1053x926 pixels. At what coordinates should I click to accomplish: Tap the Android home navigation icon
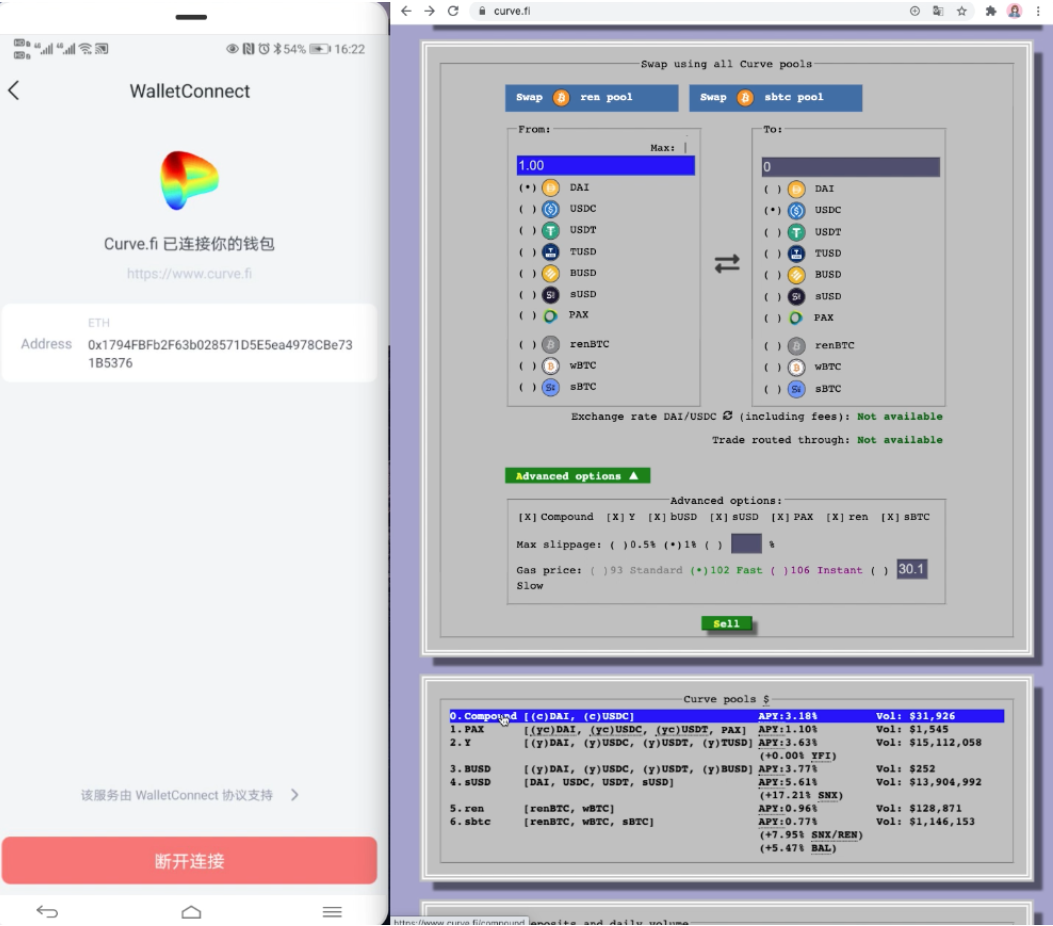tap(191, 911)
